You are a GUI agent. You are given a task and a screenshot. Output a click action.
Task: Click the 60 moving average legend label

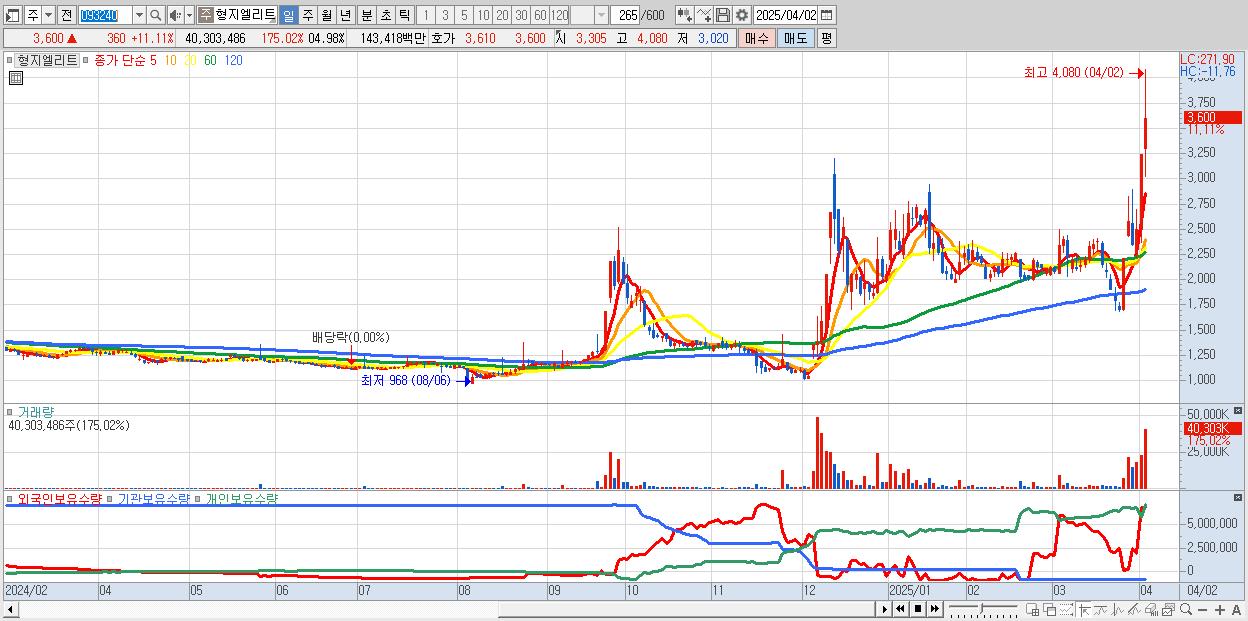210,60
